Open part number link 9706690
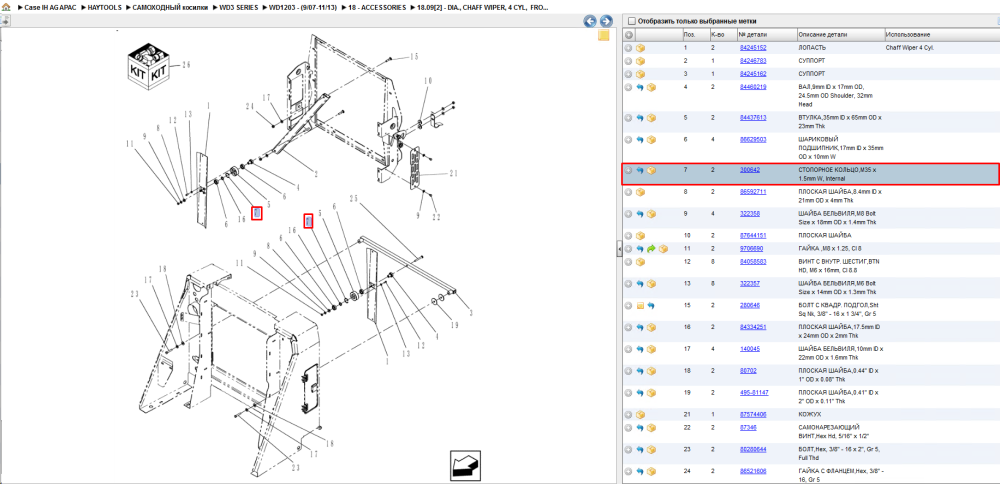The height and width of the screenshot is (484, 1000). 751,249
